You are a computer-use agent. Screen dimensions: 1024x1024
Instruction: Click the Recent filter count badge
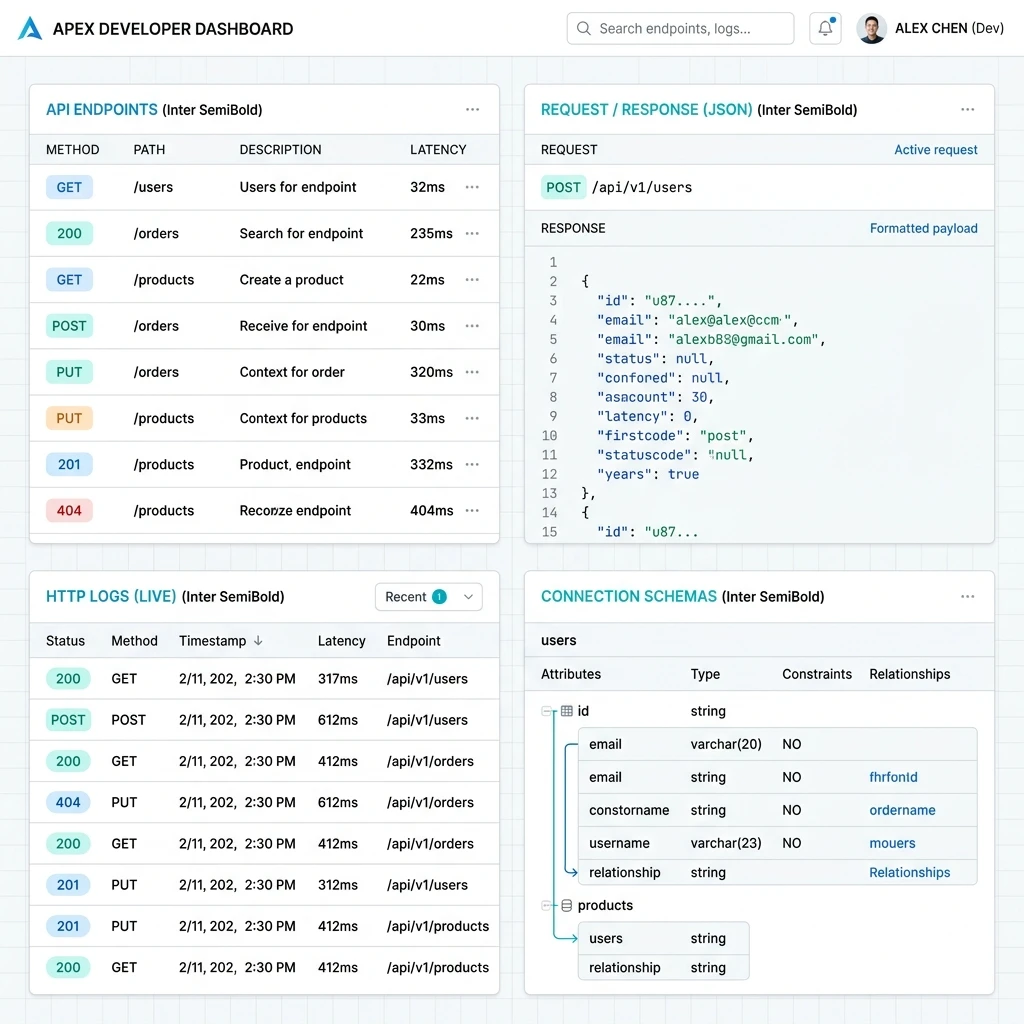440,597
